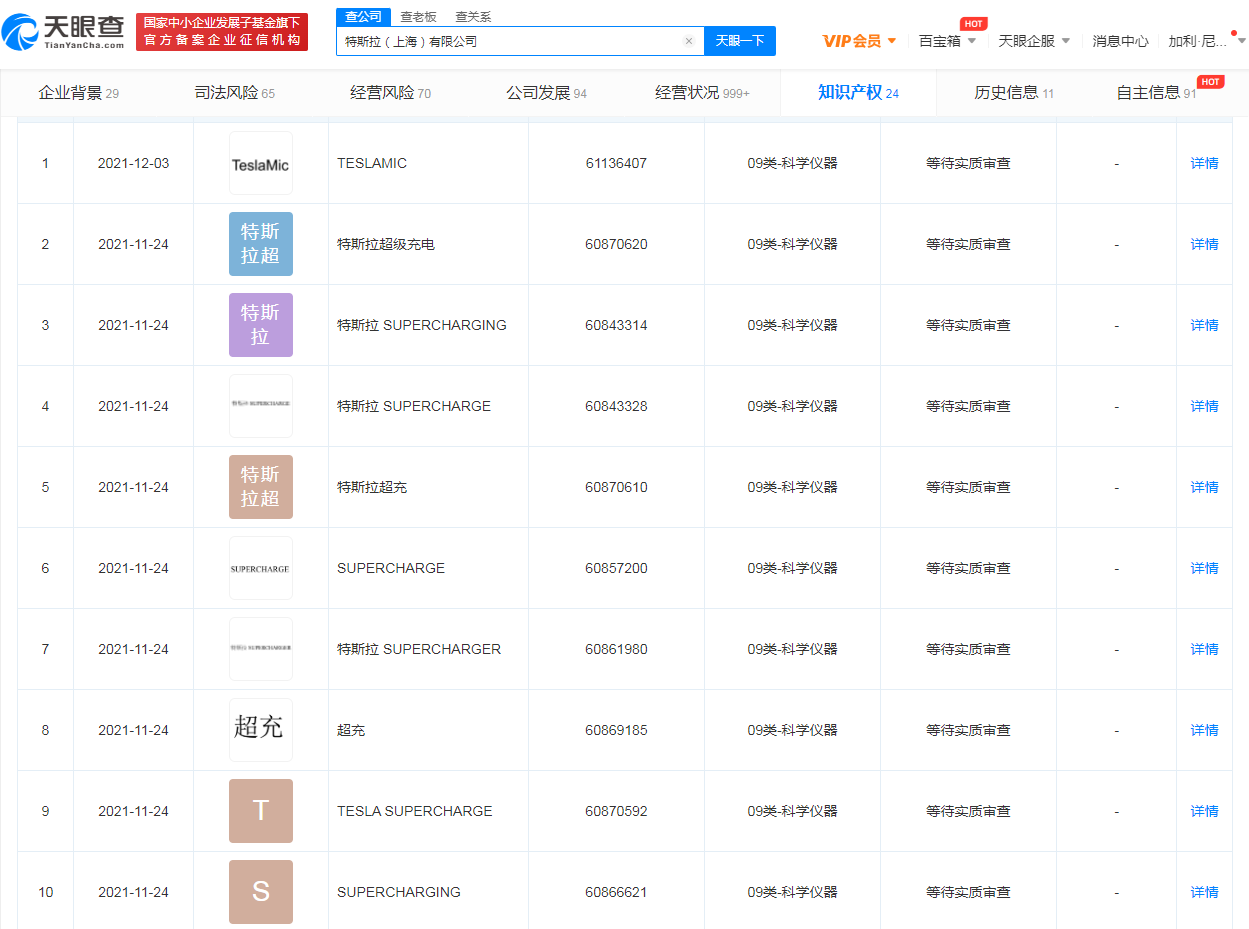Select 09类-科学仪器 in the TESLAMIC row
The image size is (1249, 929).
pos(792,163)
